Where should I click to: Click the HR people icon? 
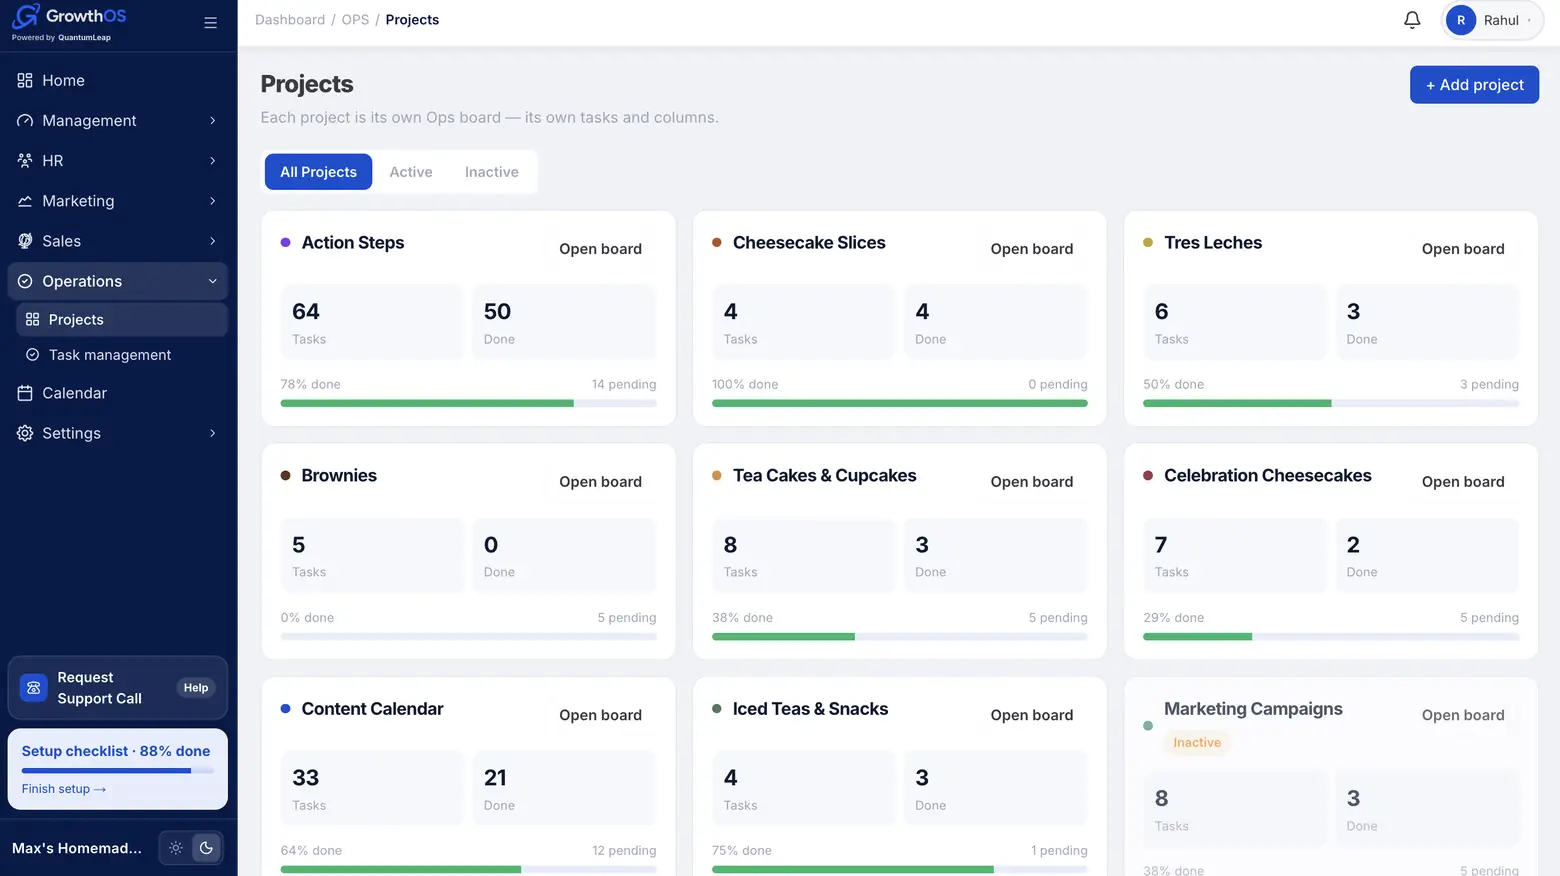click(25, 160)
